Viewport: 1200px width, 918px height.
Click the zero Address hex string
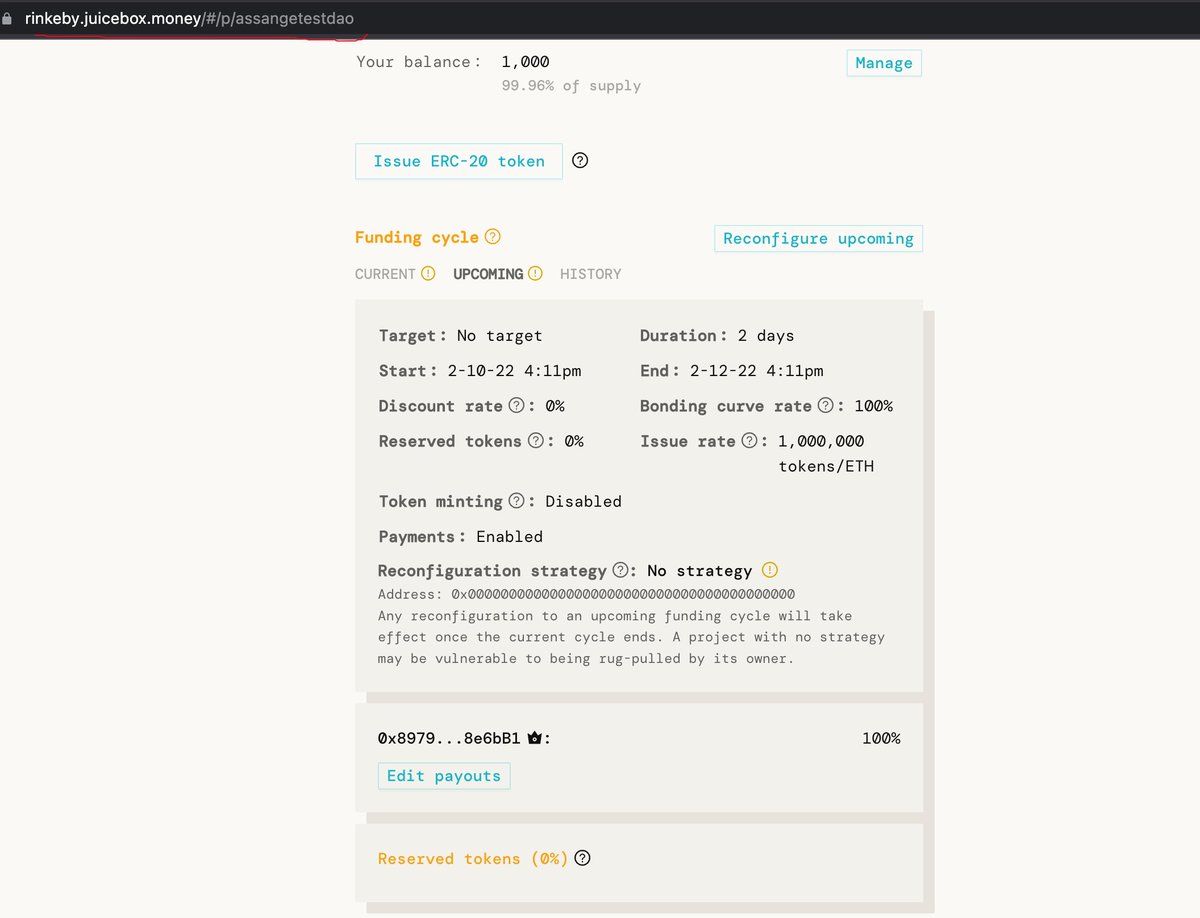click(x=623, y=594)
